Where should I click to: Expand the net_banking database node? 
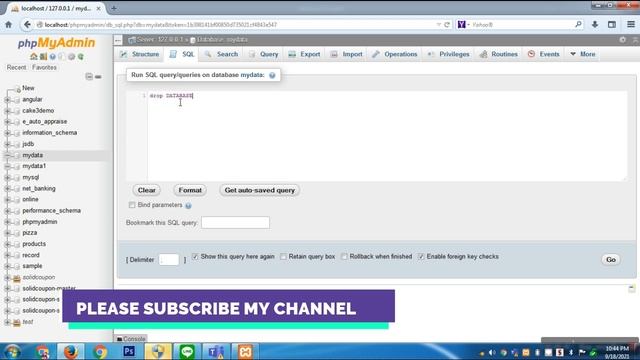click(x=7, y=189)
